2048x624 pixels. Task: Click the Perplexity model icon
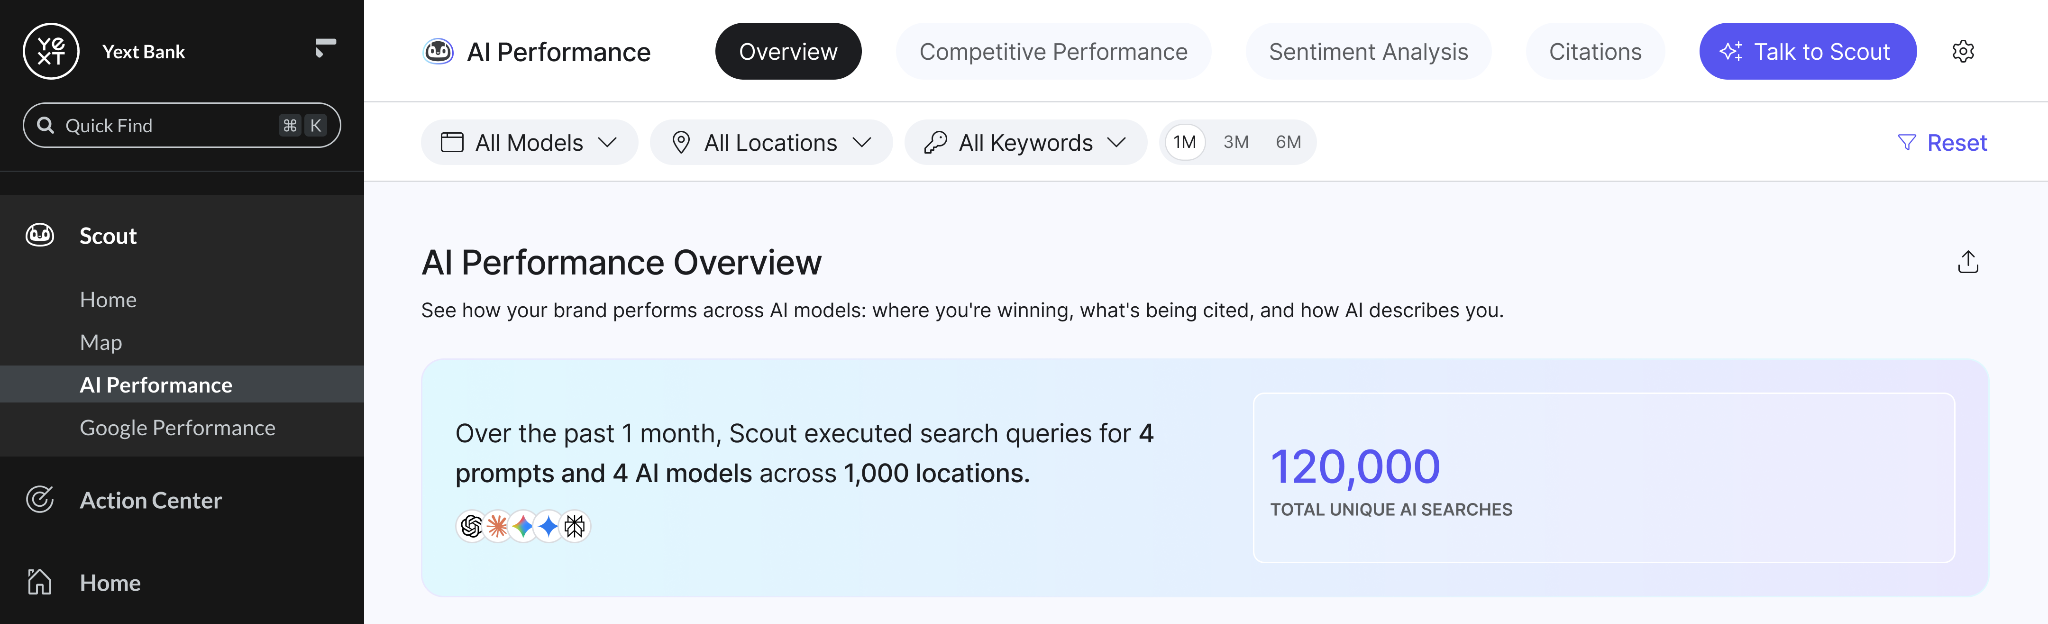575,526
